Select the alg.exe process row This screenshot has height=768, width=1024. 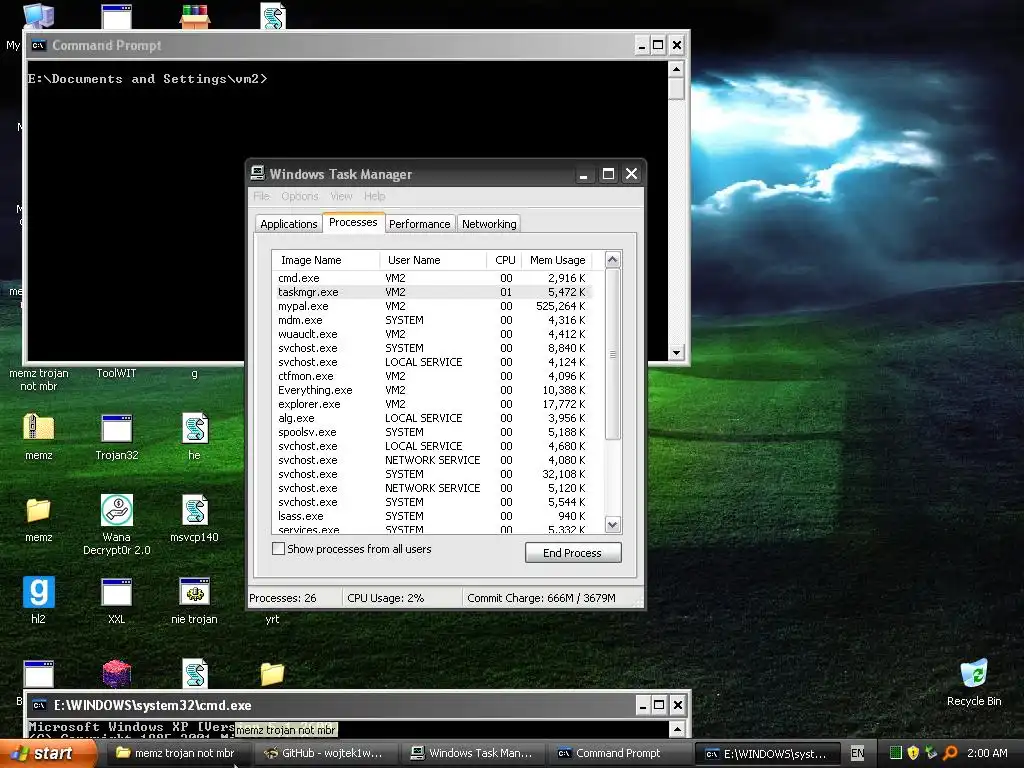click(x=432, y=418)
